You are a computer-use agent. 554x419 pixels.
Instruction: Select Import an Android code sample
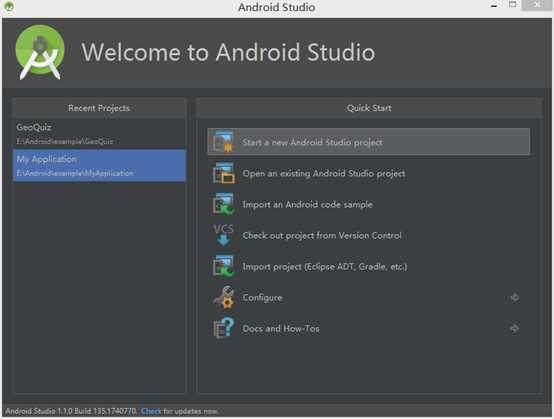[369, 205]
